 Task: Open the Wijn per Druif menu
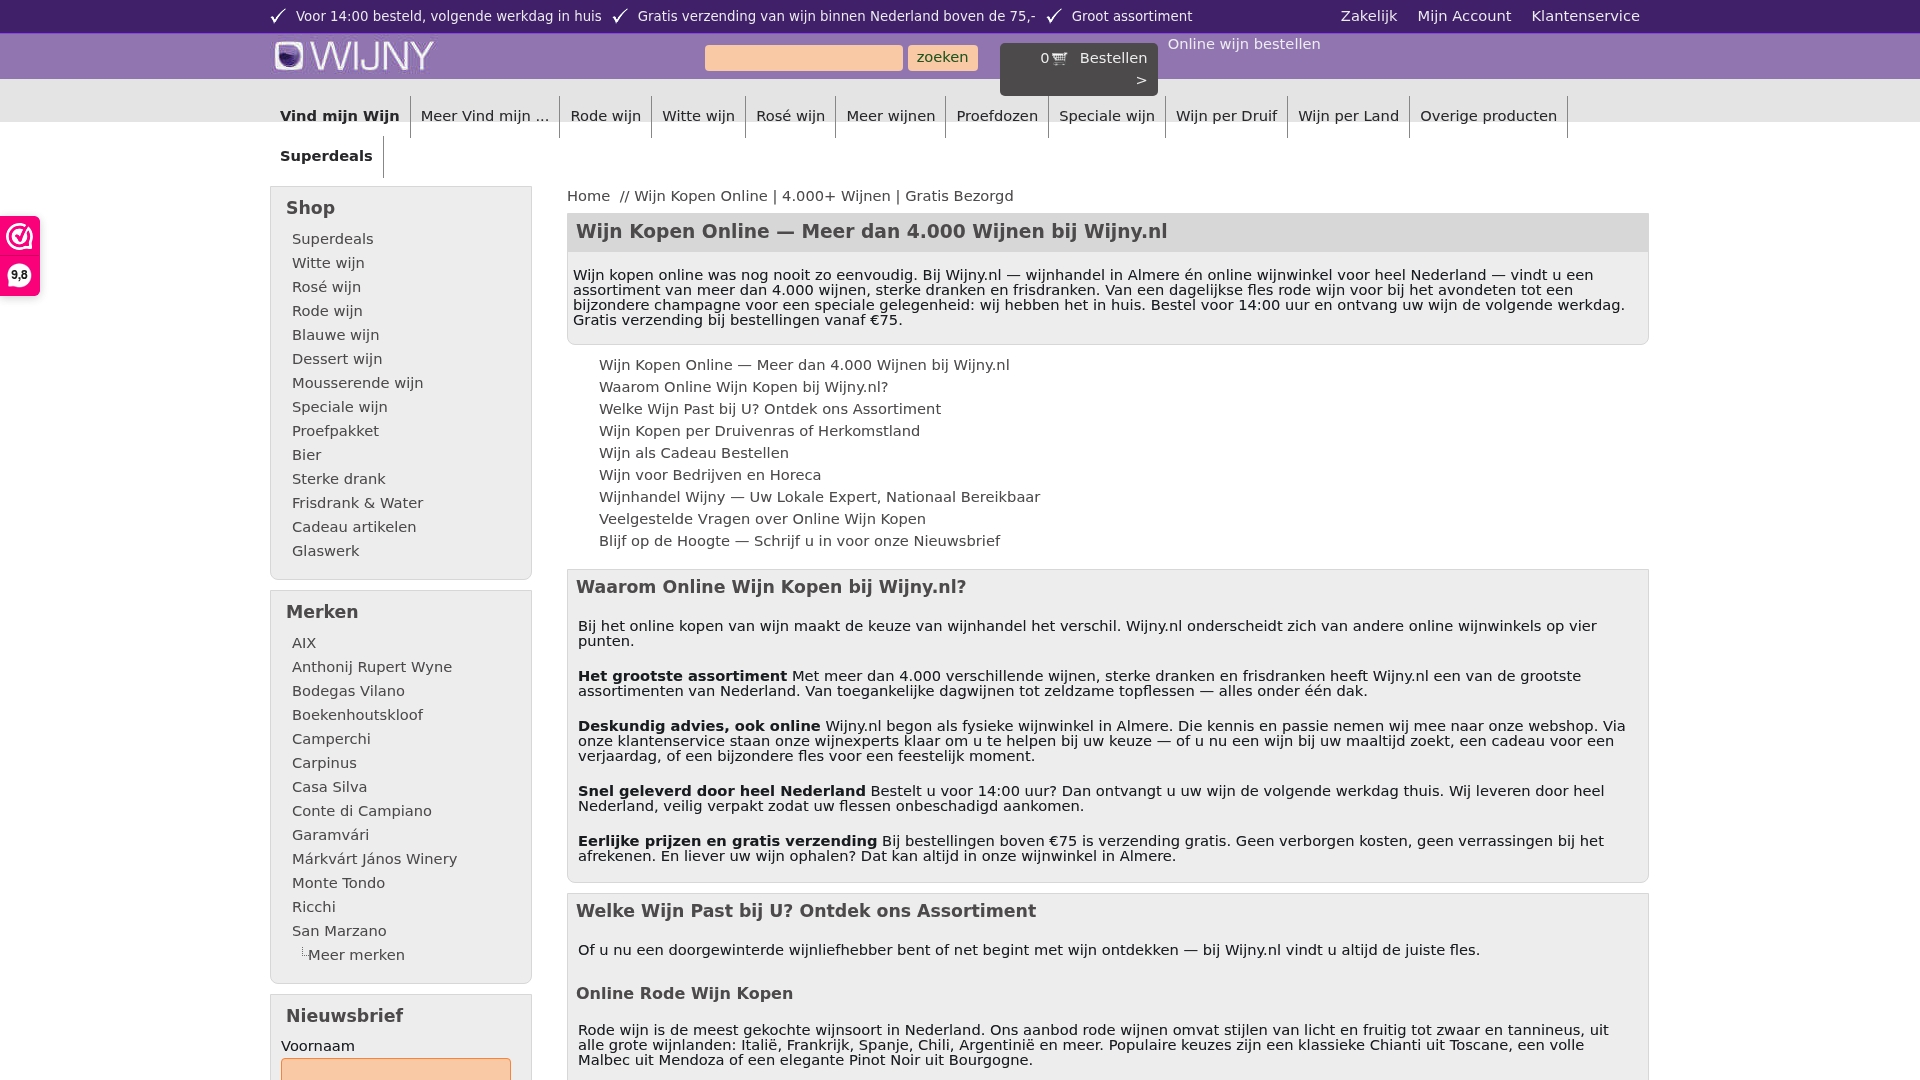click(1226, 116)
